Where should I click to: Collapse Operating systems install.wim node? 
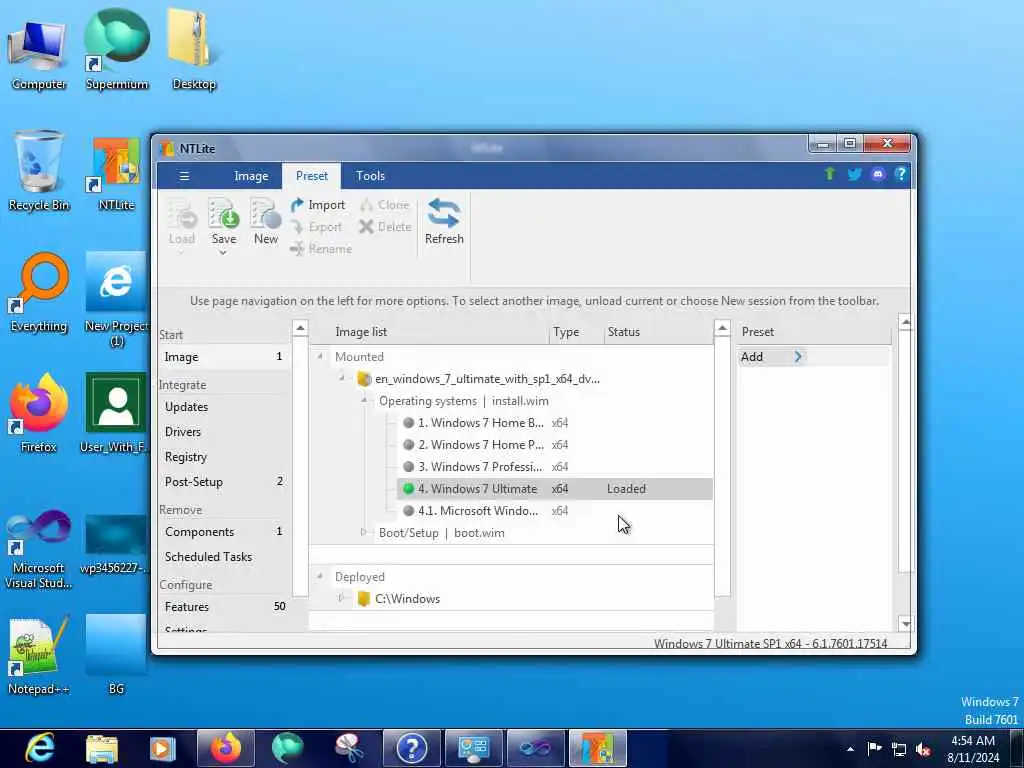click(364, 400)
